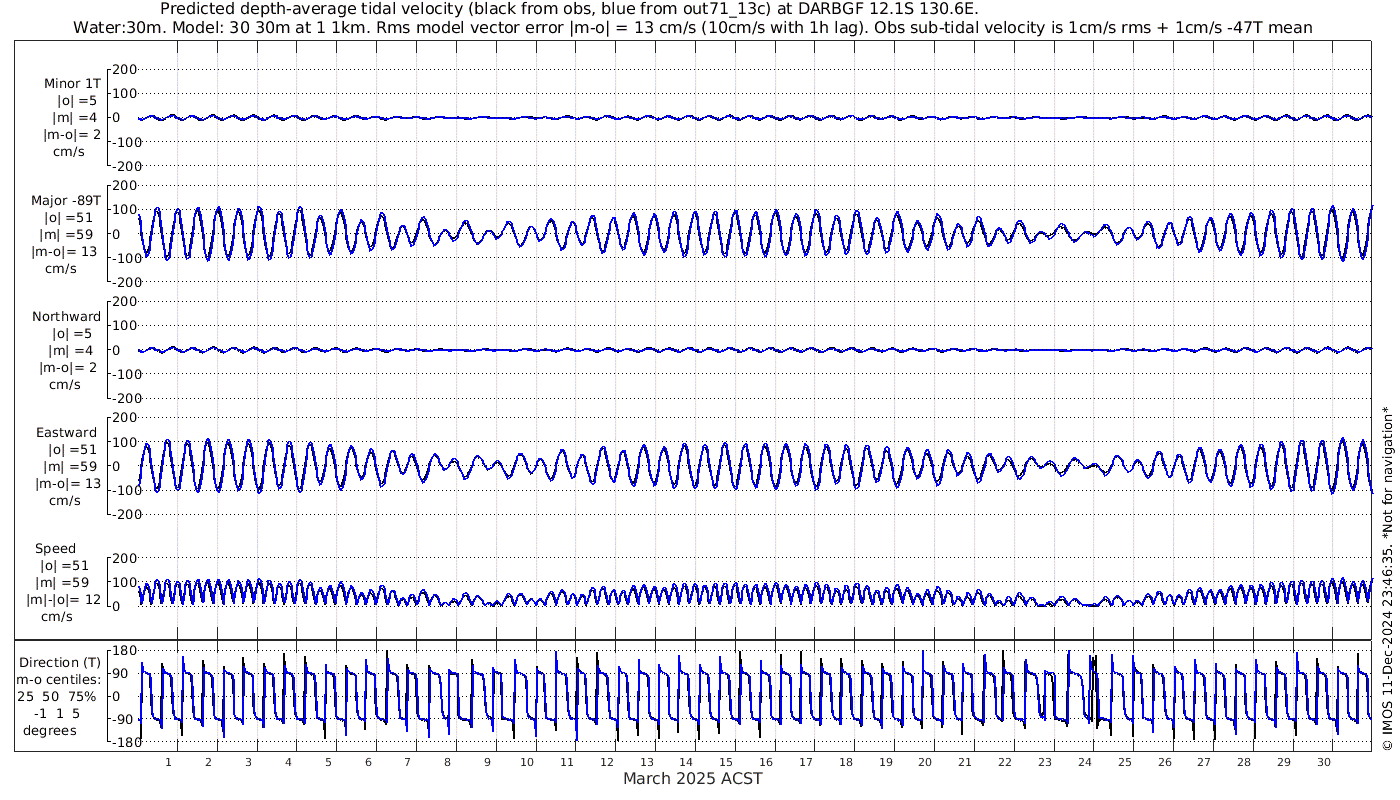Click day '5' on the date axis
The height and width of the screenshot is (800, 1400).
(328, 762)
